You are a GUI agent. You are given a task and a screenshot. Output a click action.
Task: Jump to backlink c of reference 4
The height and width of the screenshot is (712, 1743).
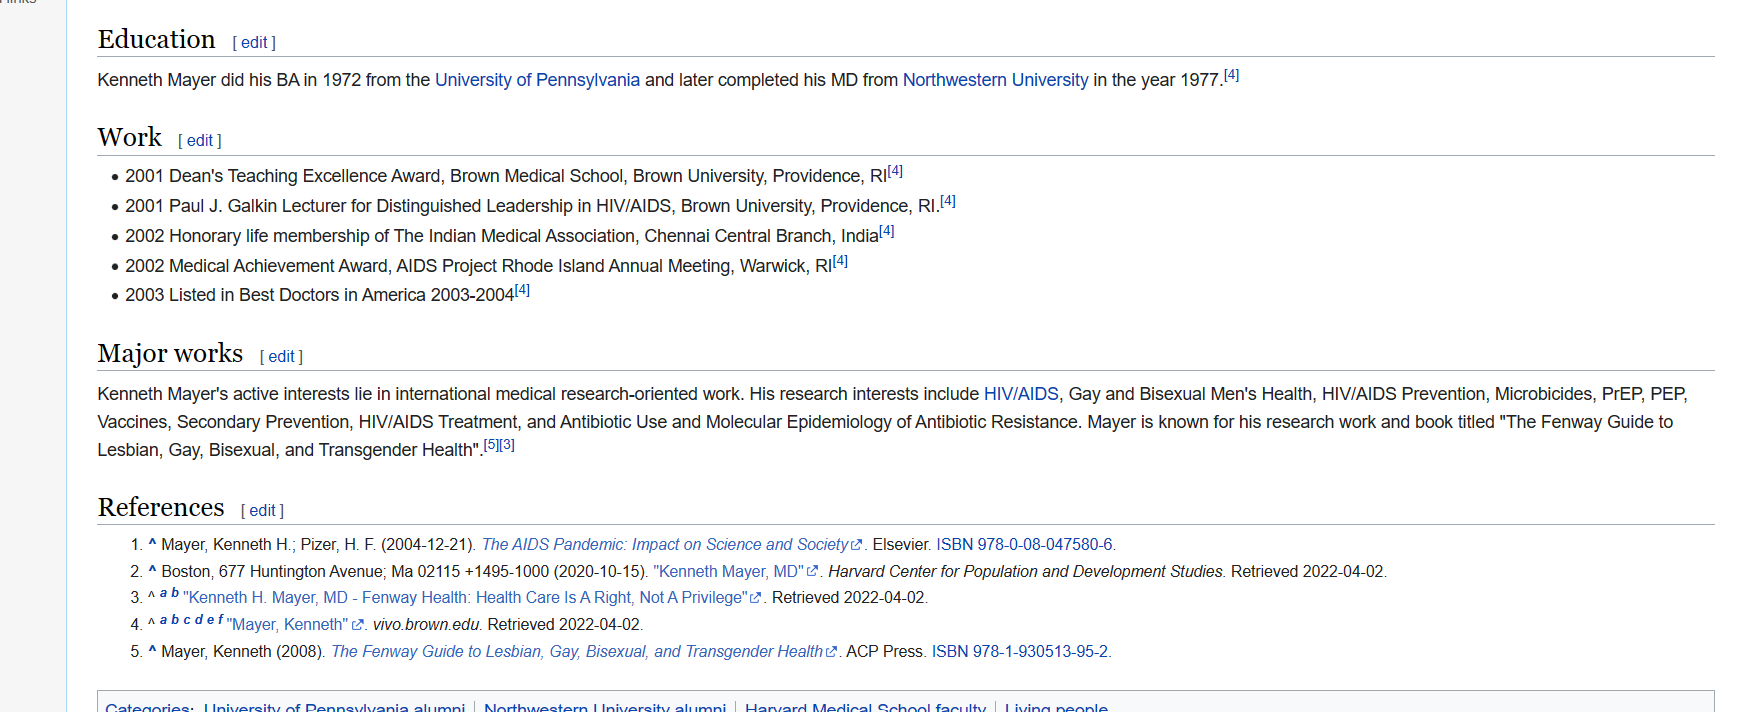(187, 620)
